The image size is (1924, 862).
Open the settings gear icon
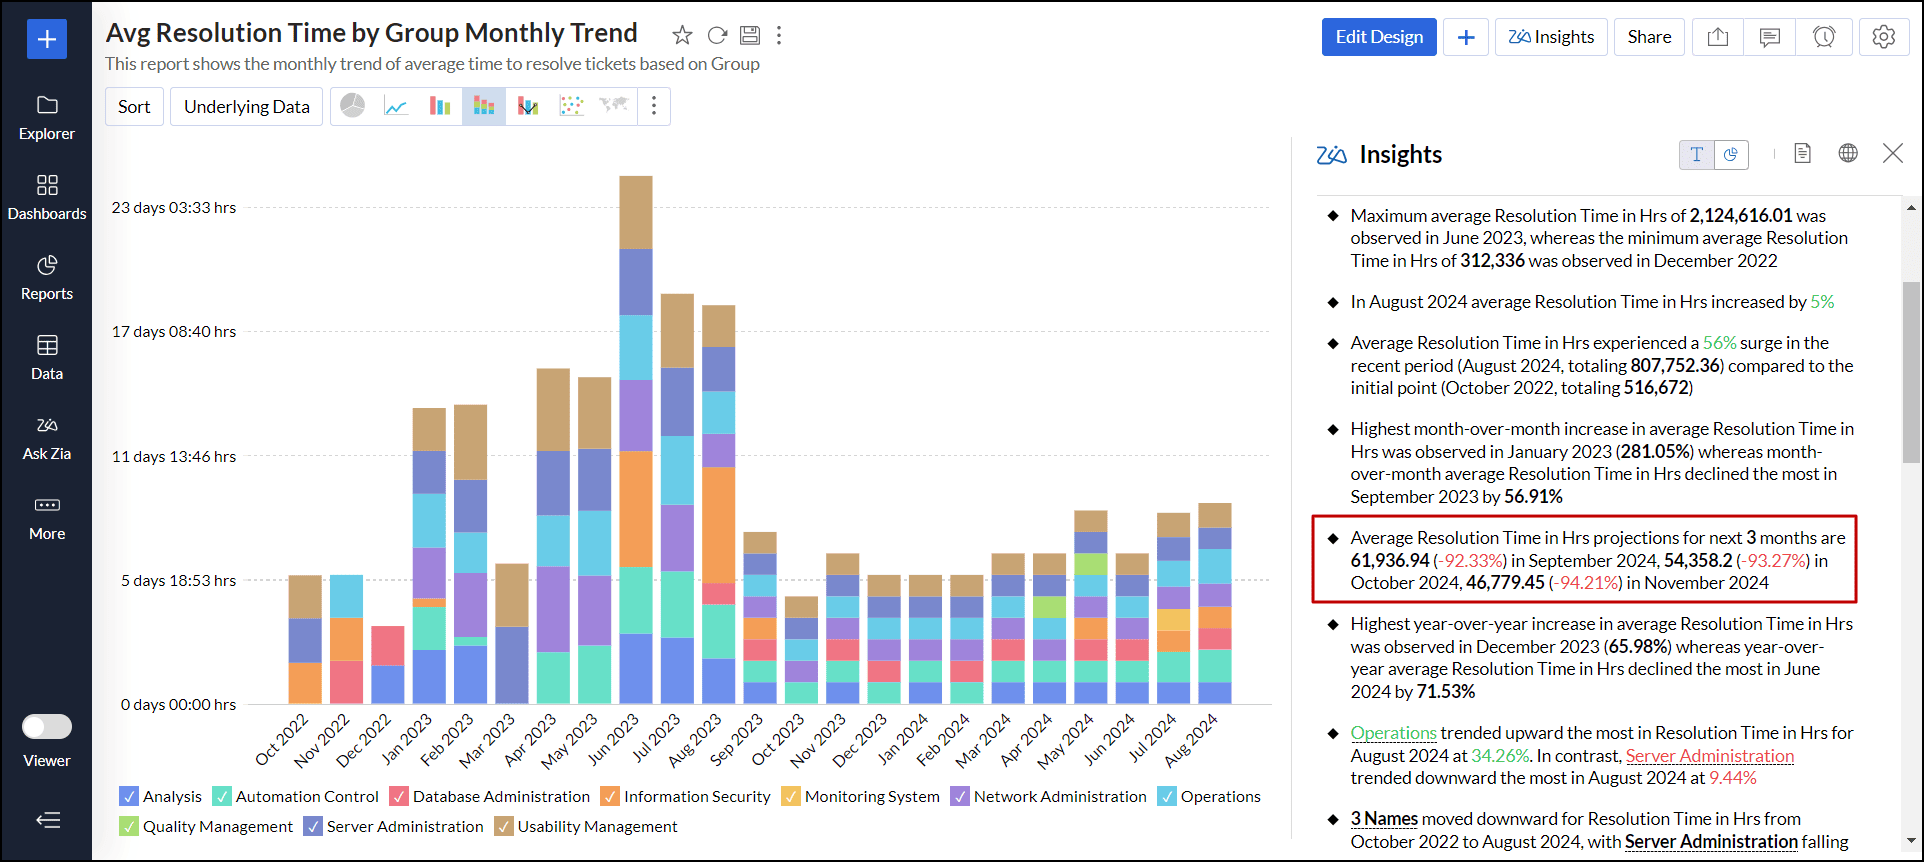[x=1883, y=37]
